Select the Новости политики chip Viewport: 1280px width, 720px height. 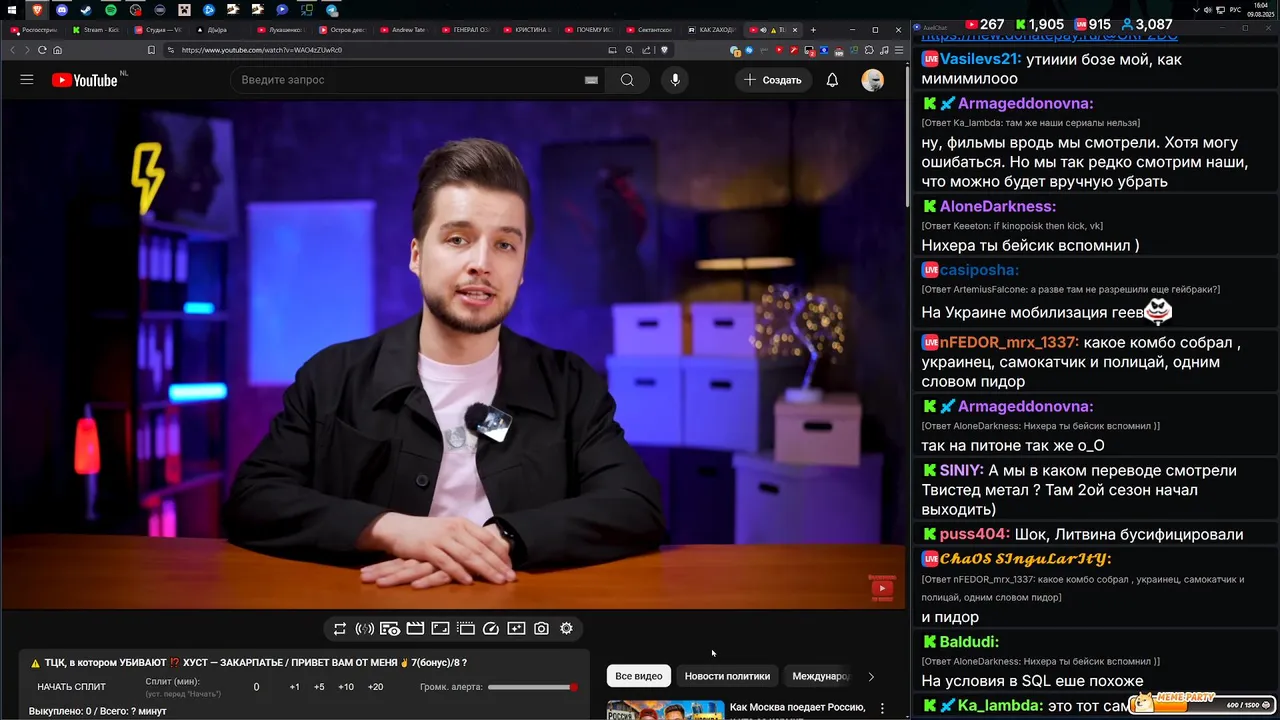[727, 676]
